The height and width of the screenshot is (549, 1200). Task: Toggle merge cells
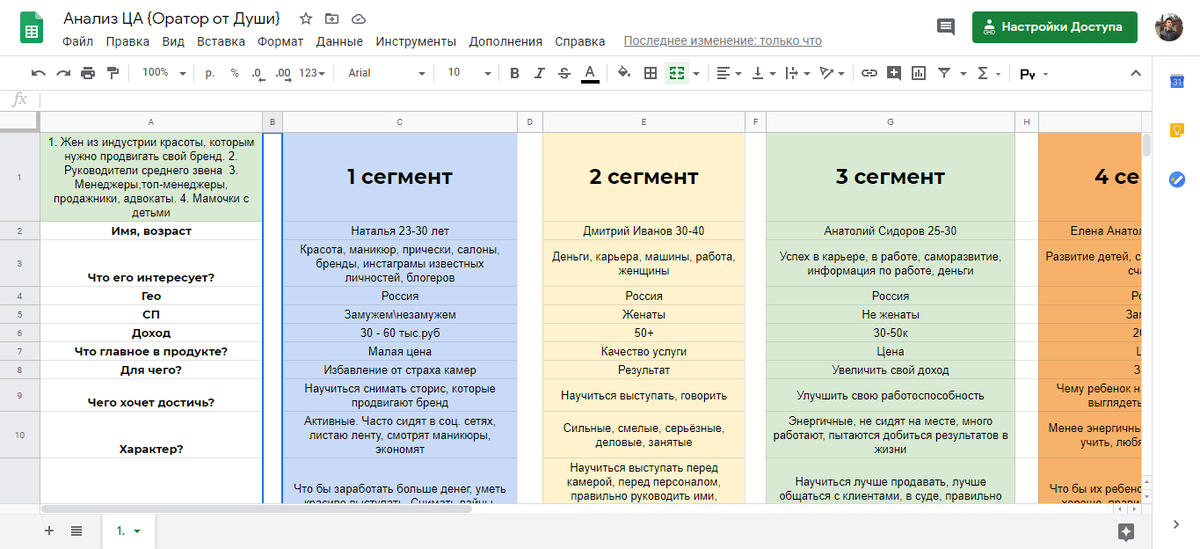676,73
